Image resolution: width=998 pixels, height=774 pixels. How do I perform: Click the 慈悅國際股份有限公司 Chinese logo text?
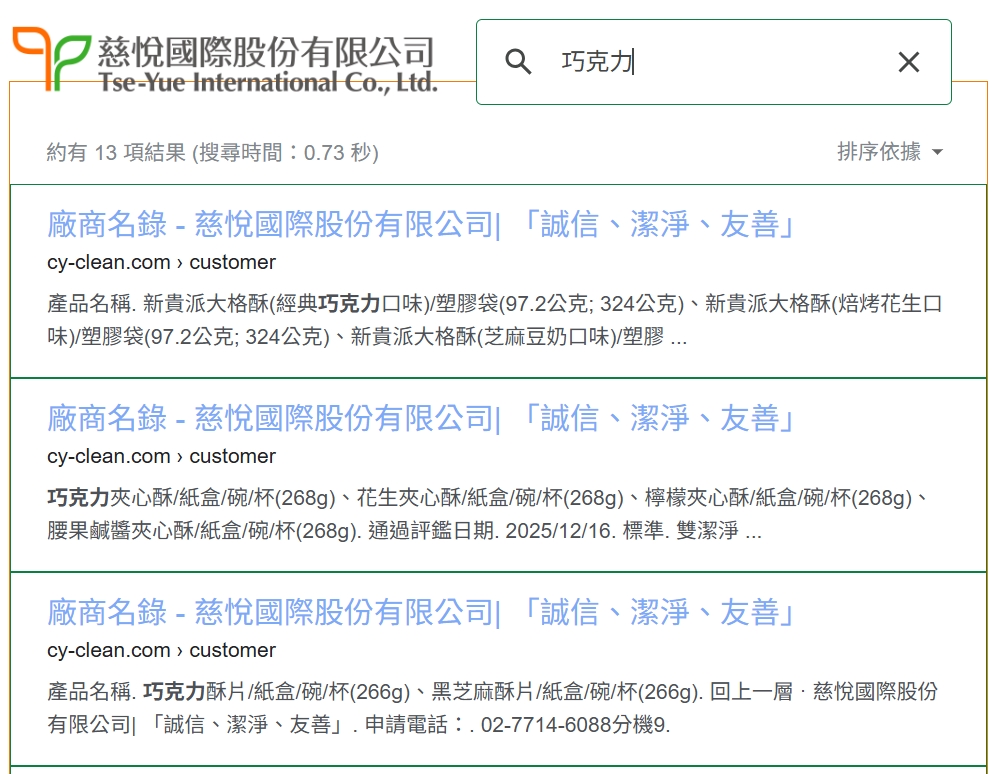pos(266,51)
